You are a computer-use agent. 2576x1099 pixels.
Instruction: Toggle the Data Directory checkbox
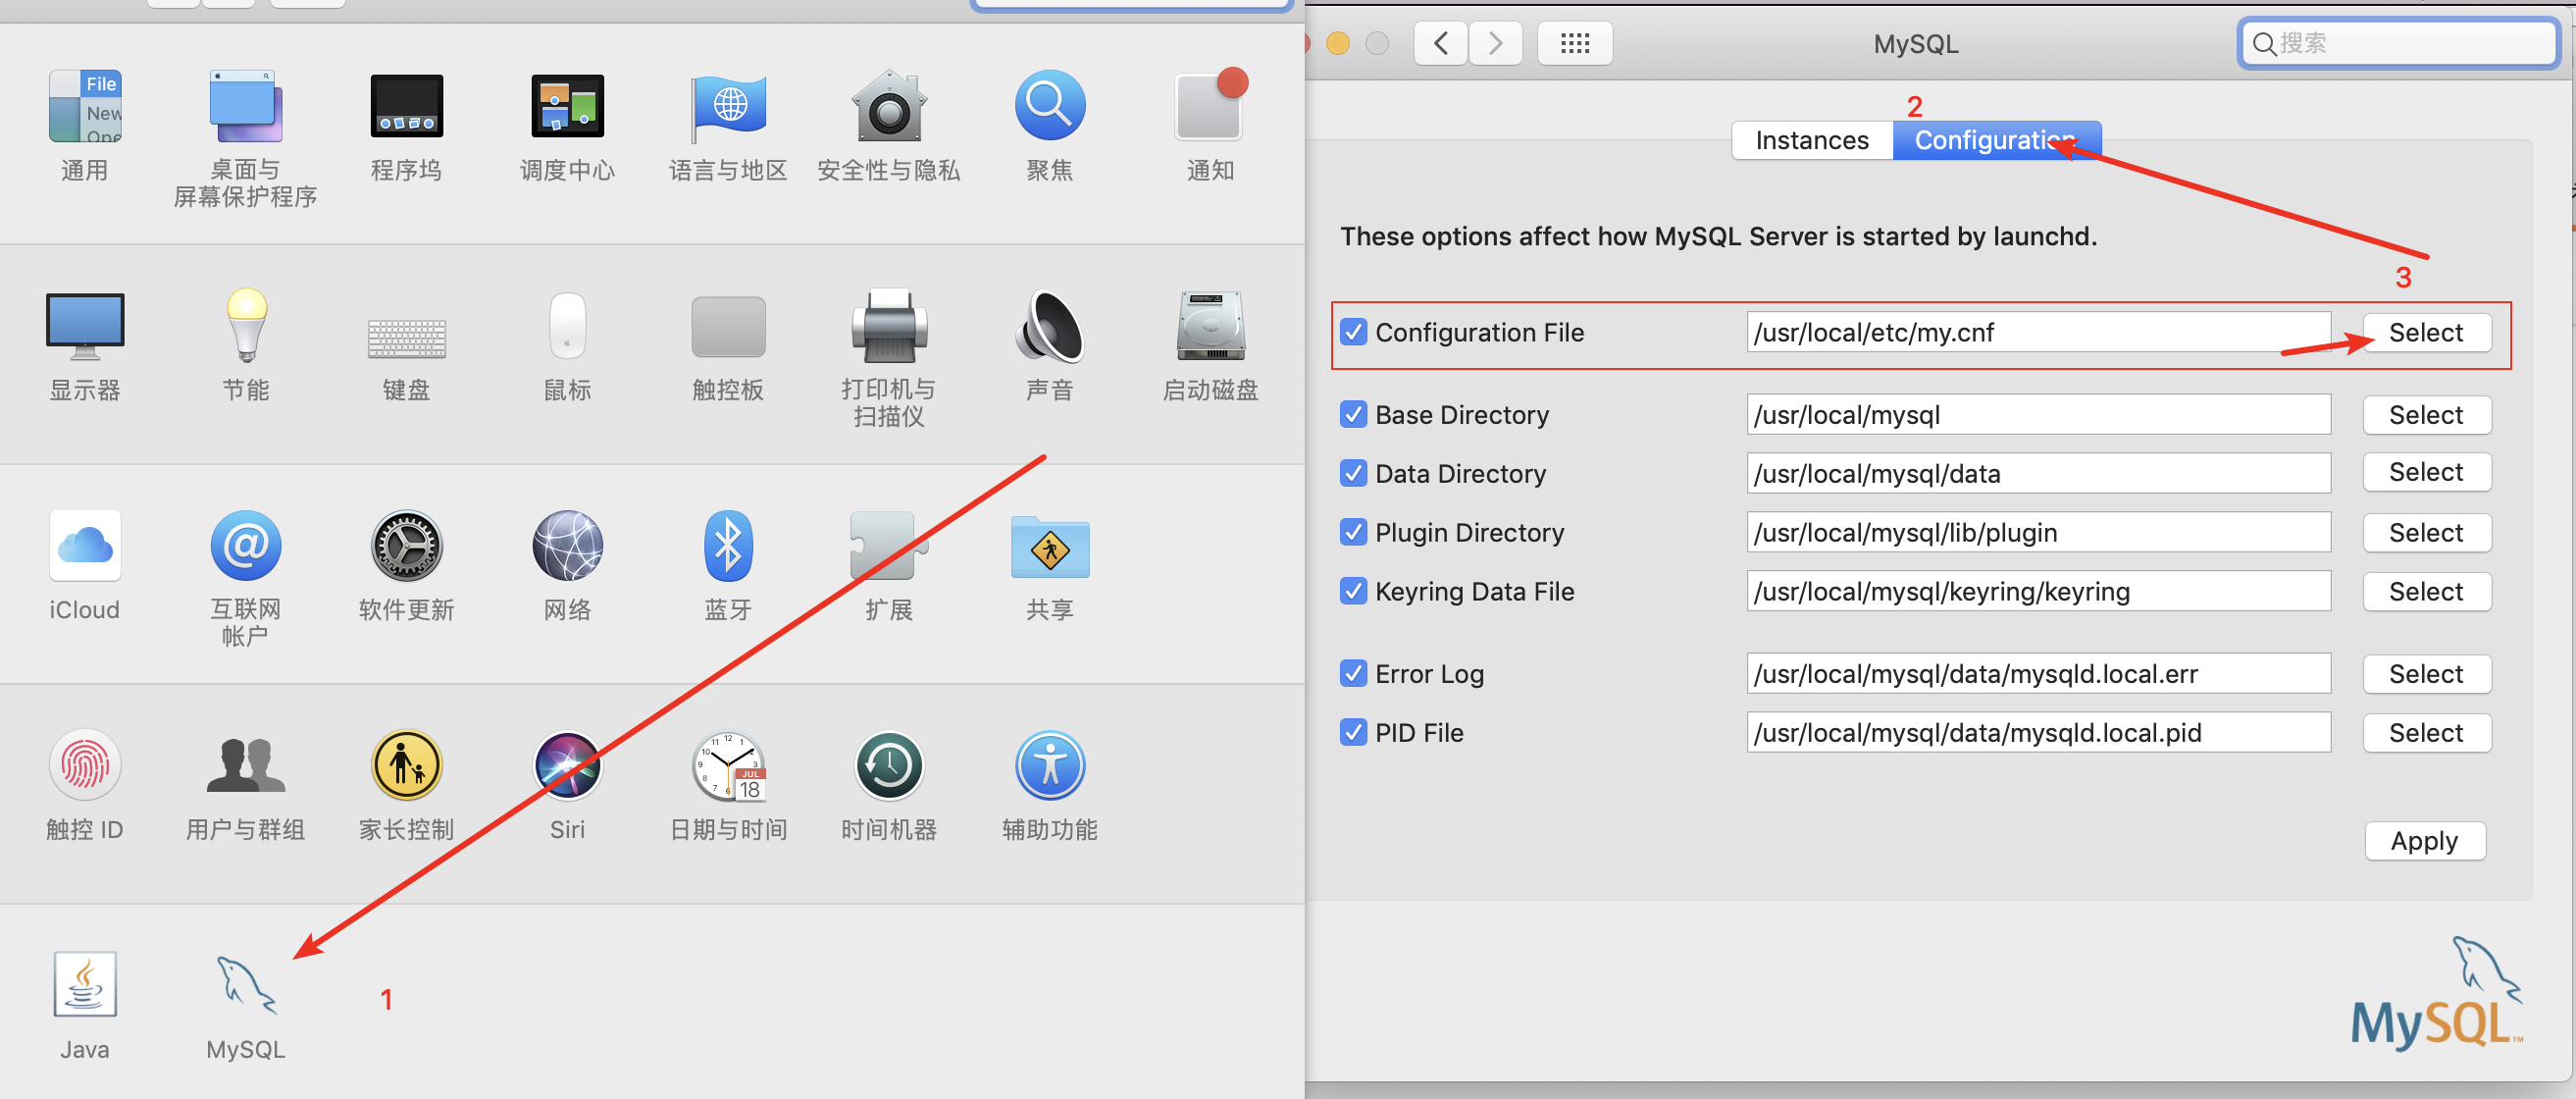(1354, 473)
